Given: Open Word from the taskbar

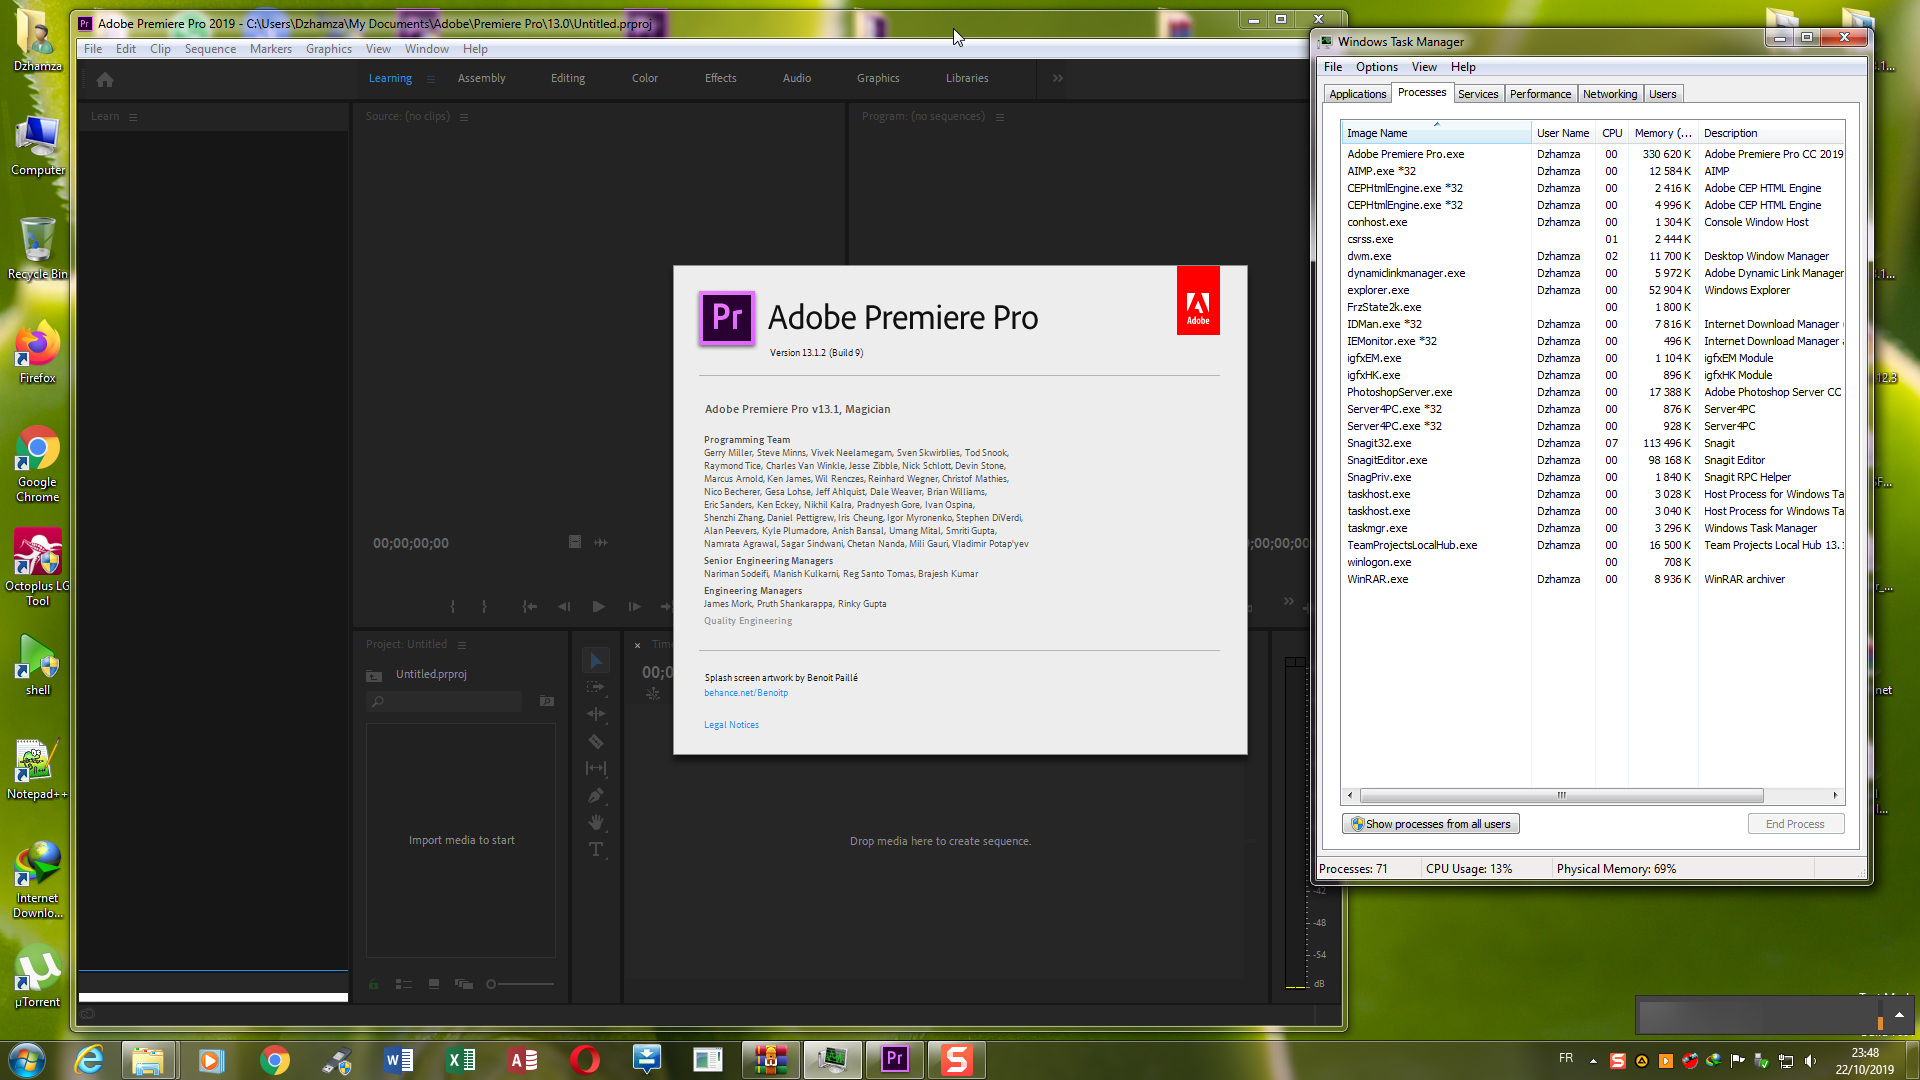Looking at the screenshot, I should pyautogui.click(x=399, y=1060).
